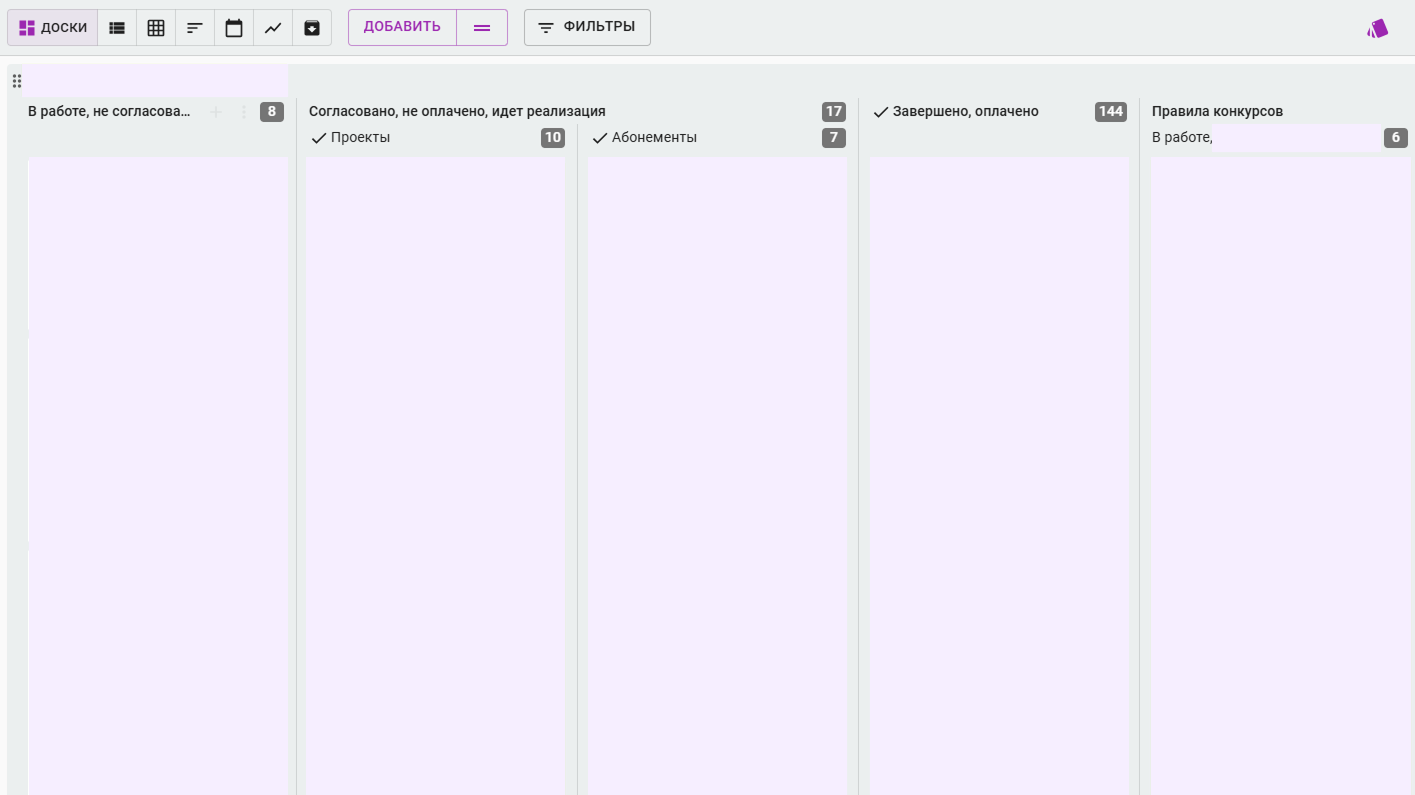Click the Проекты sub-column label

coord(360,138)
